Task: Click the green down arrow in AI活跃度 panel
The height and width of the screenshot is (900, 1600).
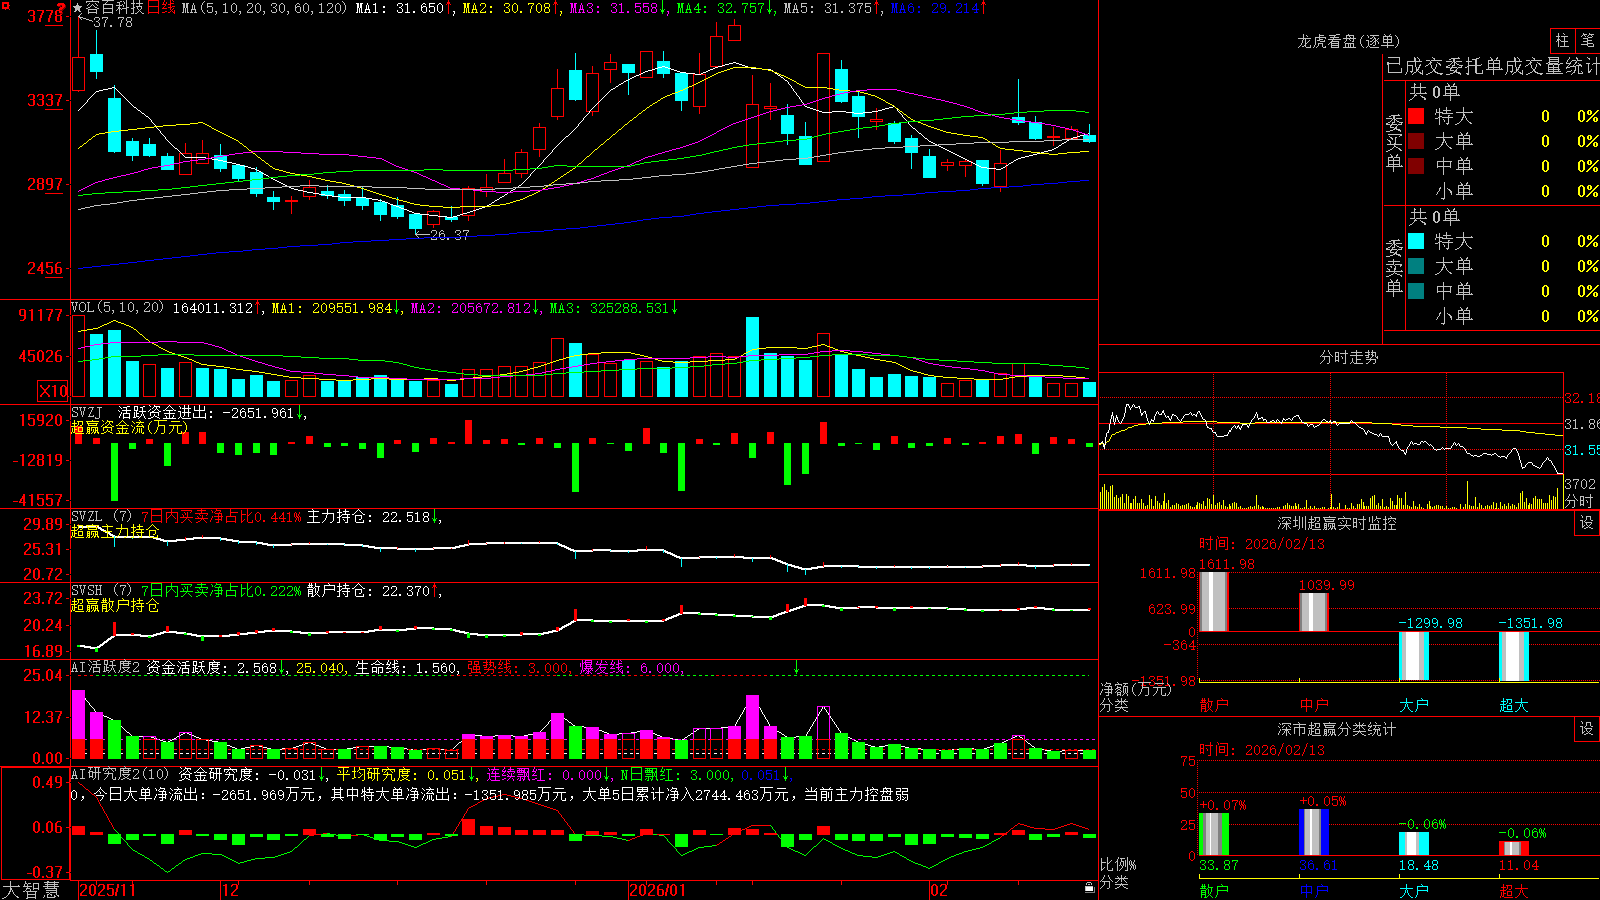Action: coord(797,667)
